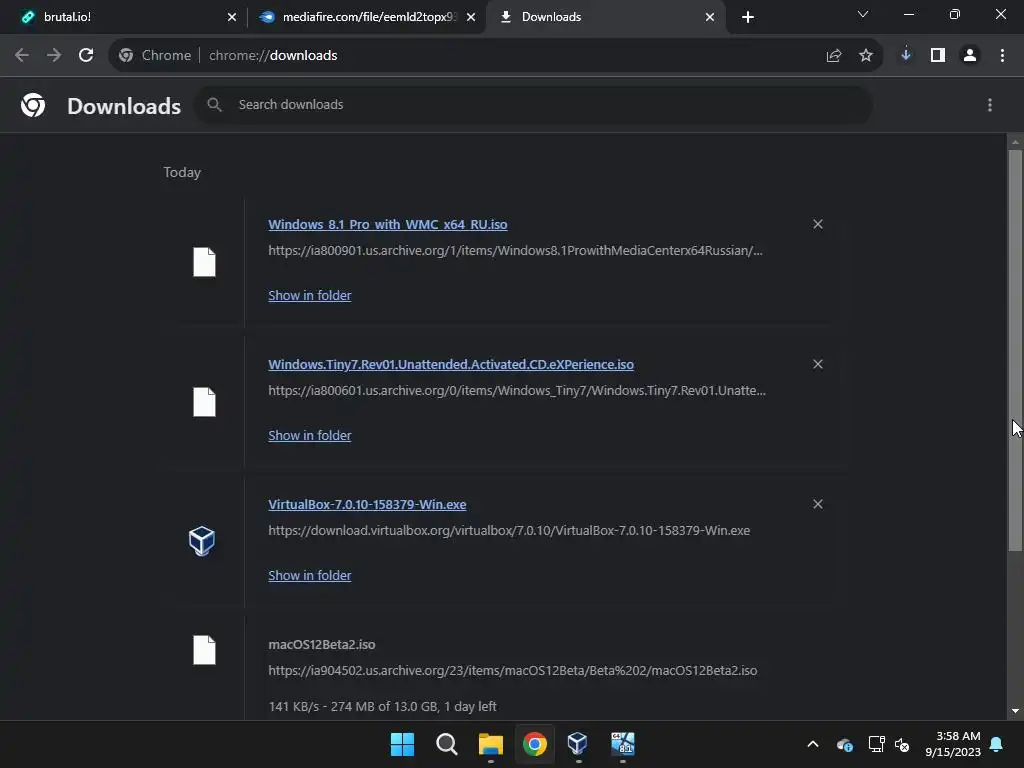Click the page scrollbar thumb
This screenshot has height=768, width=1024.
(x=1015, y=351)
